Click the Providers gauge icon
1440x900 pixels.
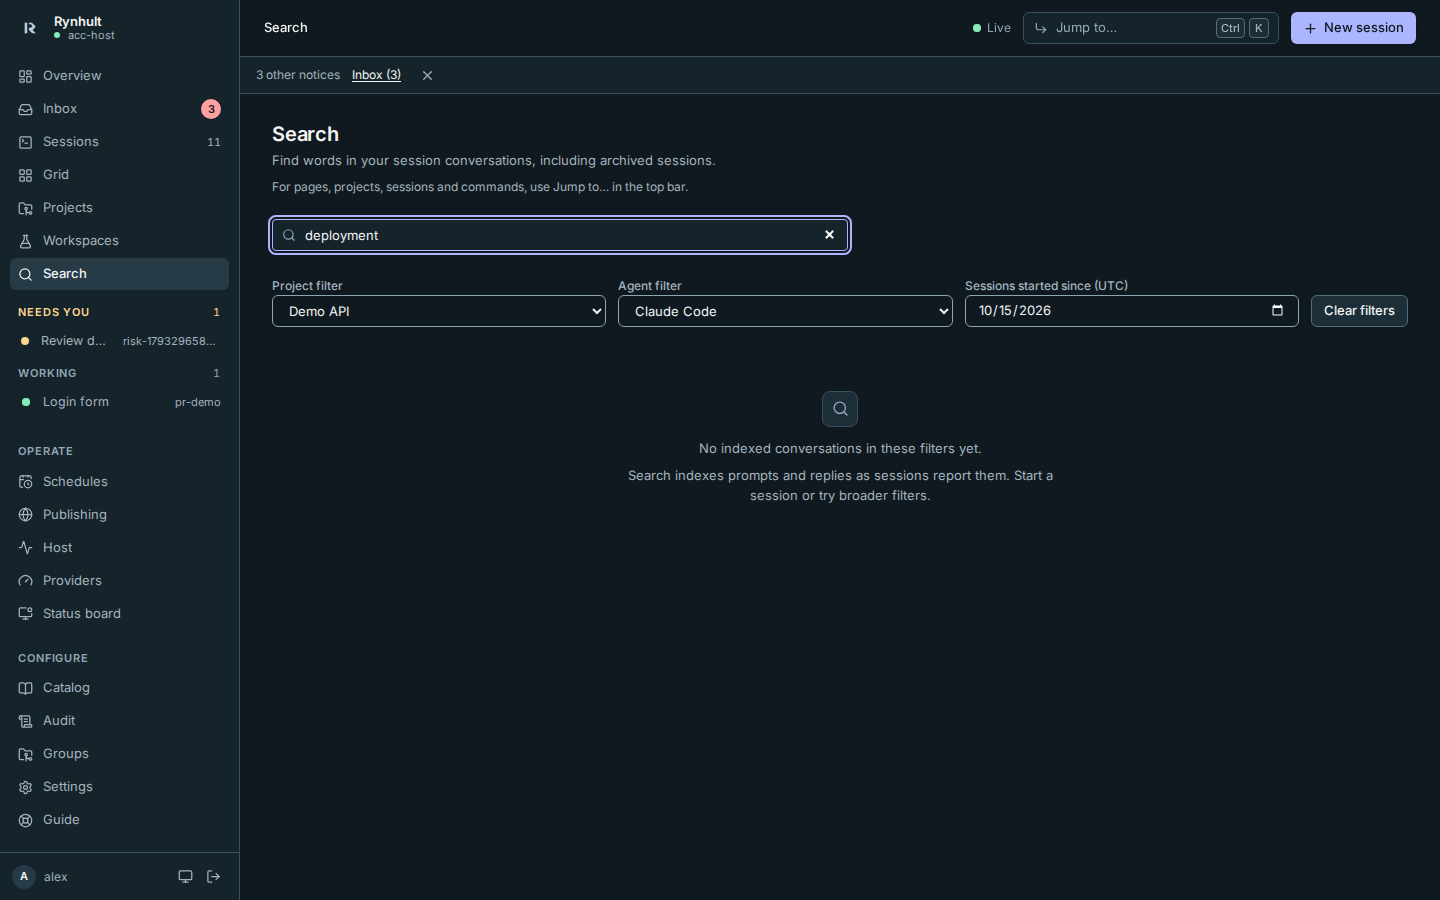[26, 581]
